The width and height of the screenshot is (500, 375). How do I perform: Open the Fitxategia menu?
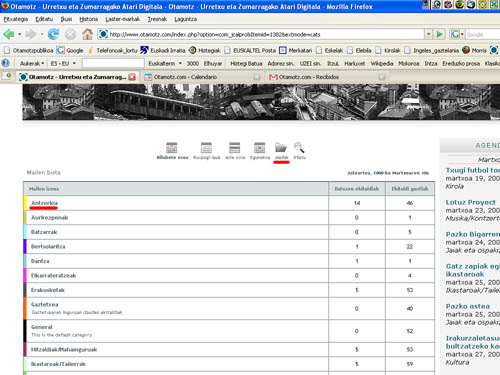point(16,19)
